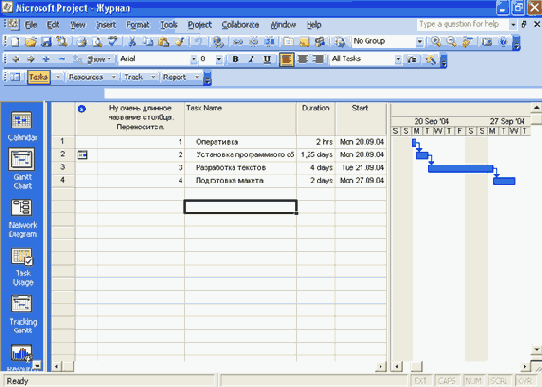542x387 pixels.
Task: Toggle Align Right button
Action: 318,59
